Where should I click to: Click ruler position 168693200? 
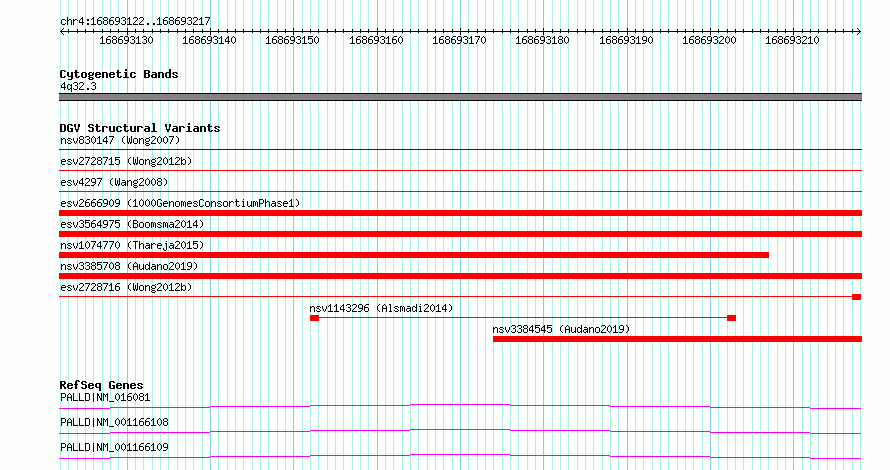click(x=709, y=40)
